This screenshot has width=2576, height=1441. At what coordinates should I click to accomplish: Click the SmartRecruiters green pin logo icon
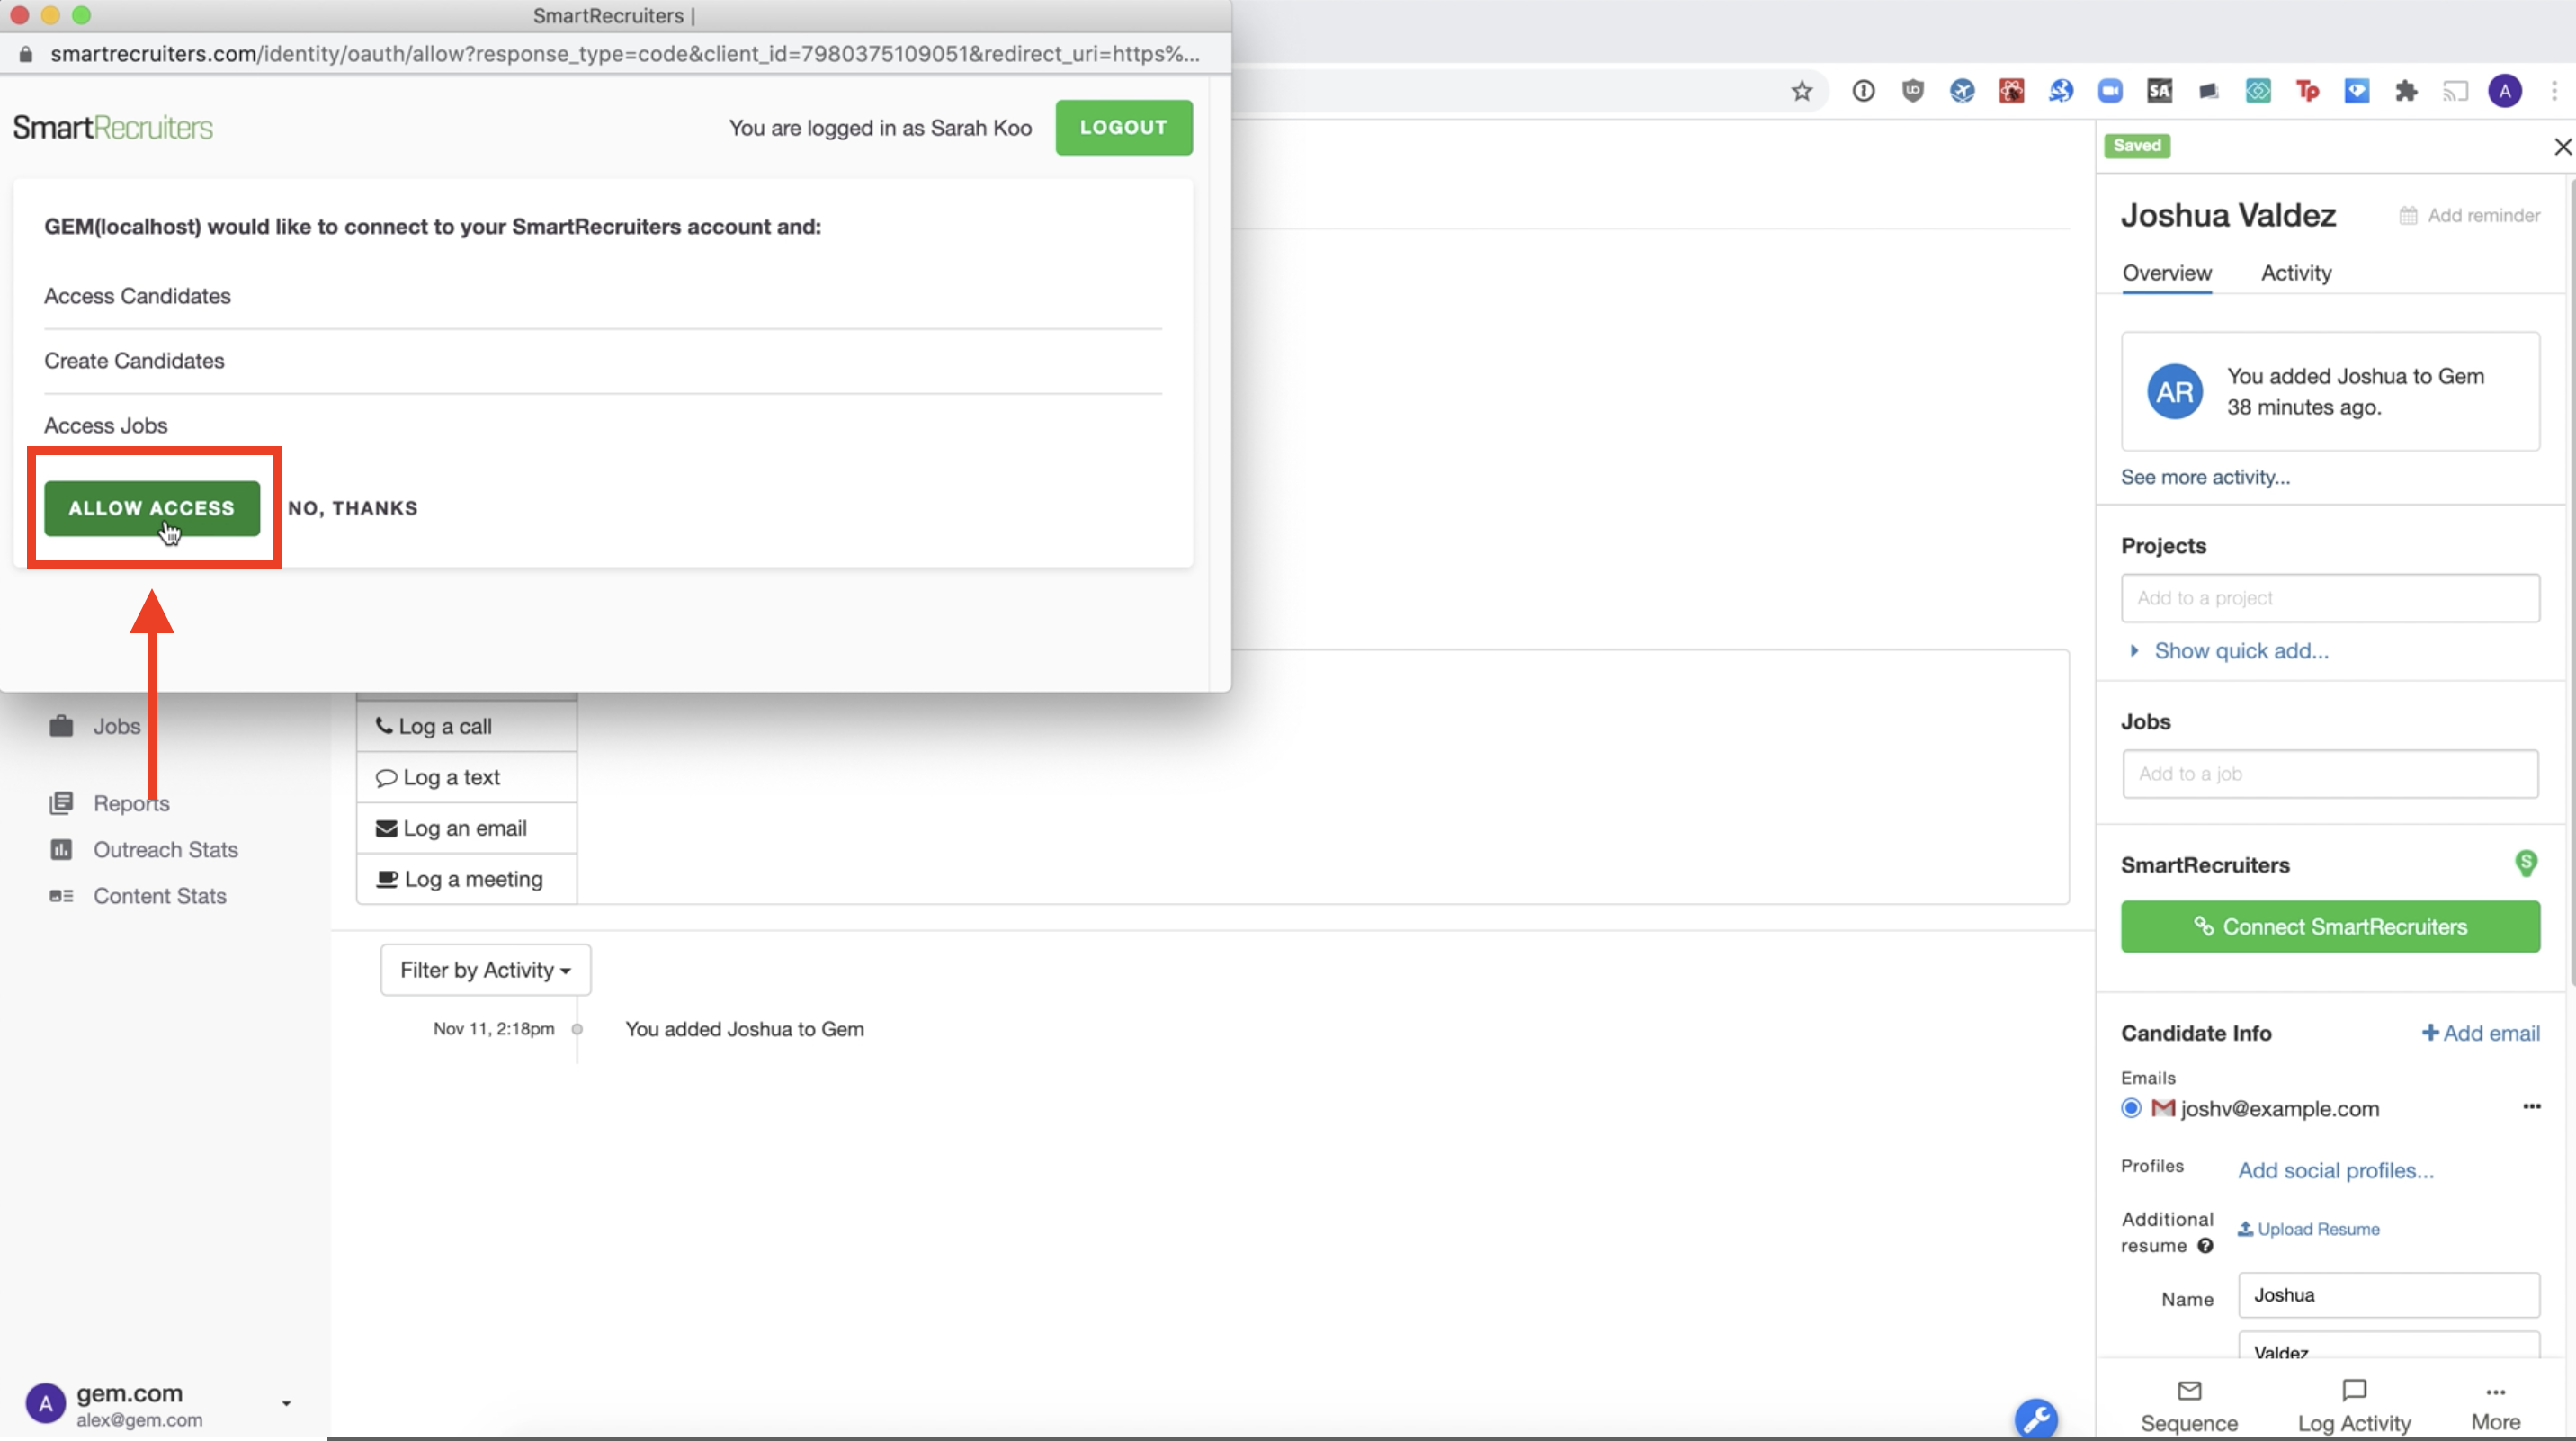pos(2526,863)
